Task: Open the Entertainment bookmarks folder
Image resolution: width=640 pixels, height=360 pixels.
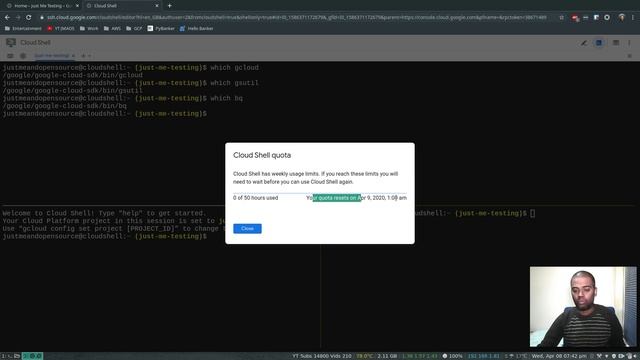Action: (x=23, y=29)
